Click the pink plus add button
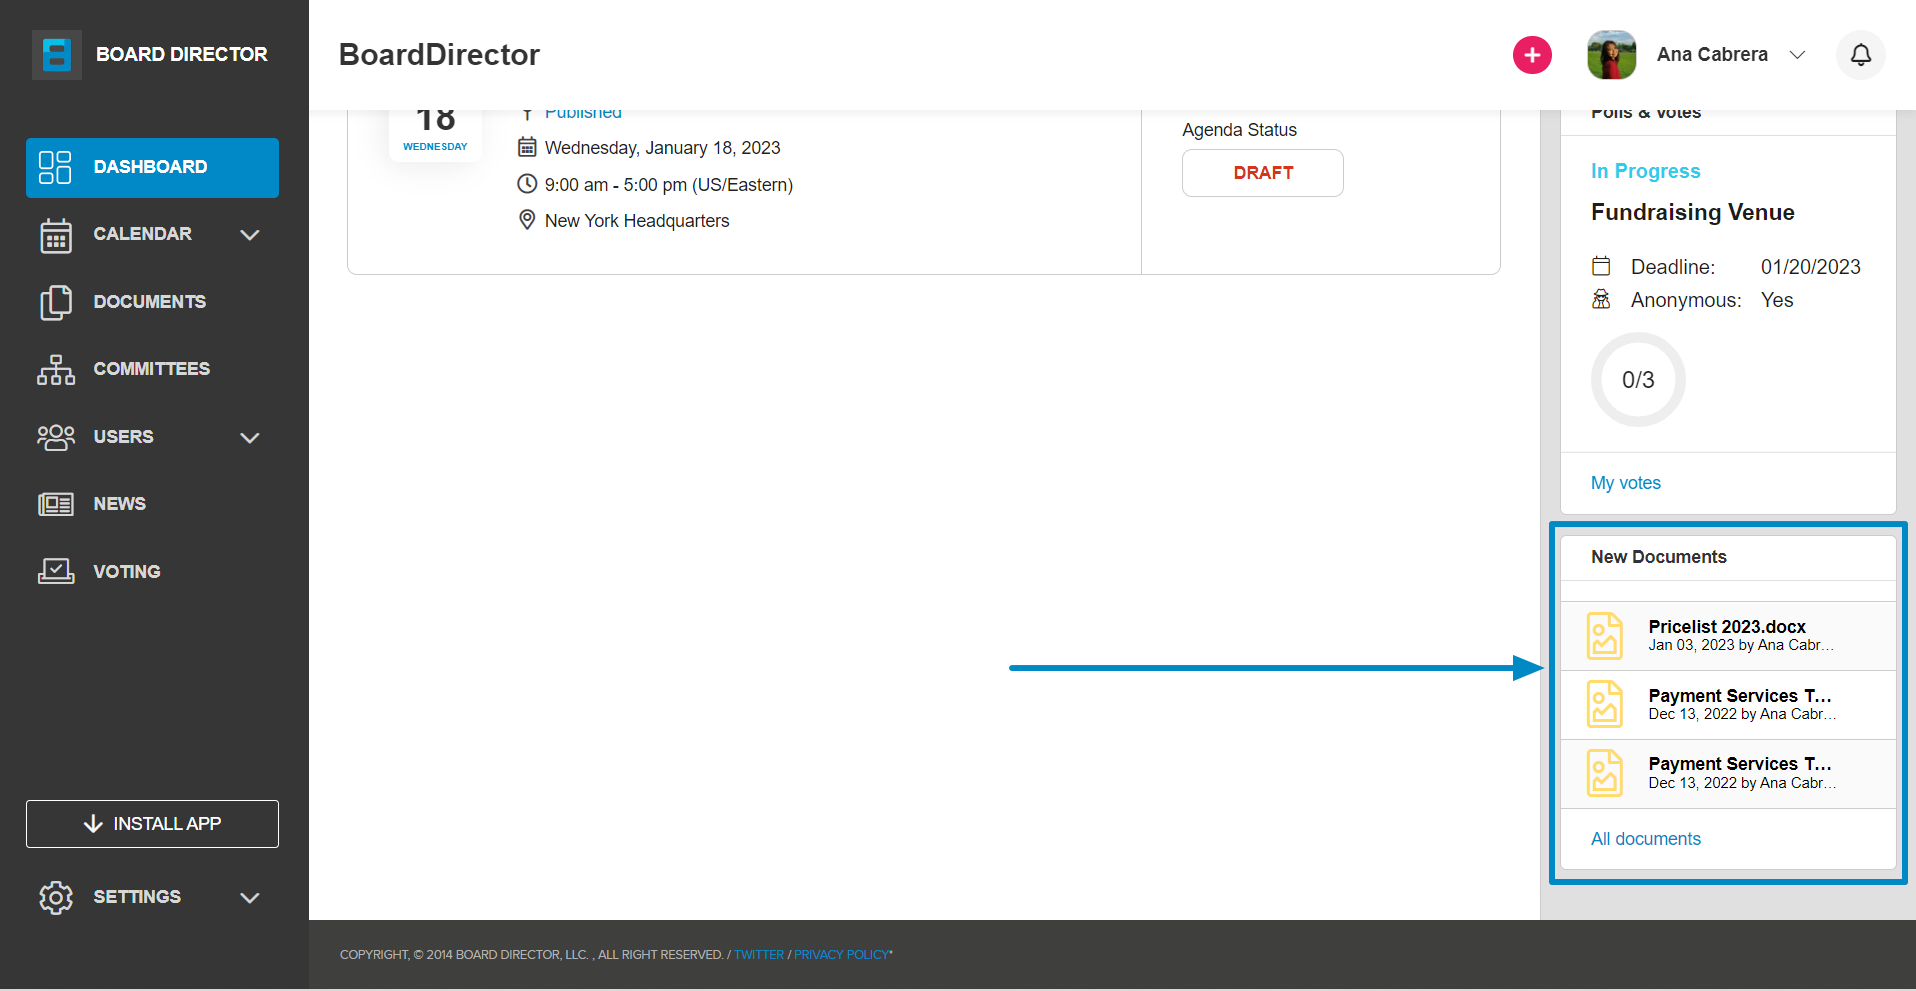Viewport: 1916px width, 991px height. [x=1532, y=55]
